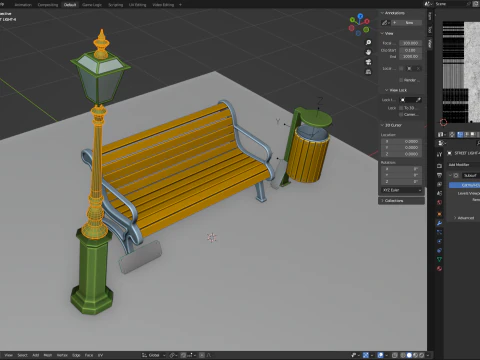Click the New annotation button
Viewport: 480px width, 360px height.
pyautogui.click(x=407, y=23)
